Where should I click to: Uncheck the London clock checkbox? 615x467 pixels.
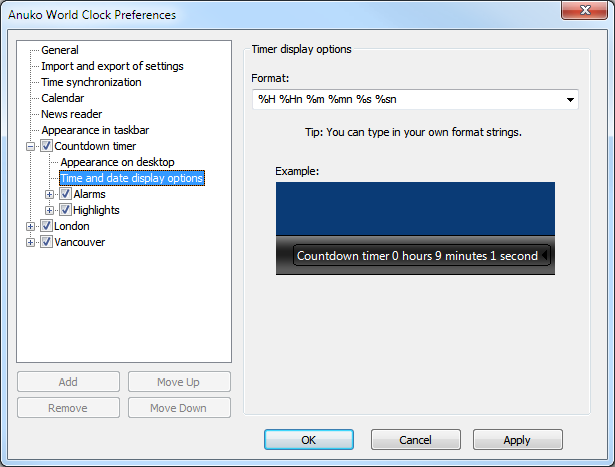[46, 226]
